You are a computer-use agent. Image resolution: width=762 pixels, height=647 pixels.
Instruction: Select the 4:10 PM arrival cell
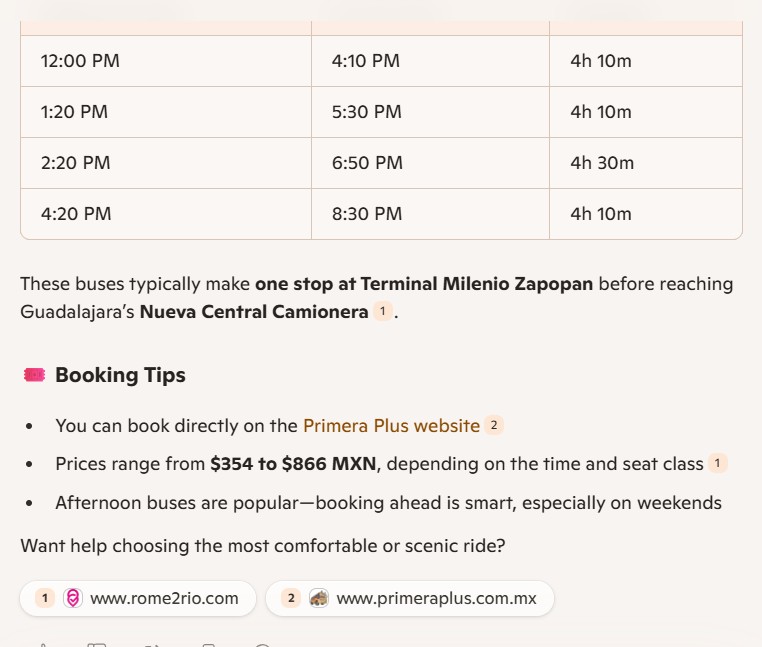366,61
